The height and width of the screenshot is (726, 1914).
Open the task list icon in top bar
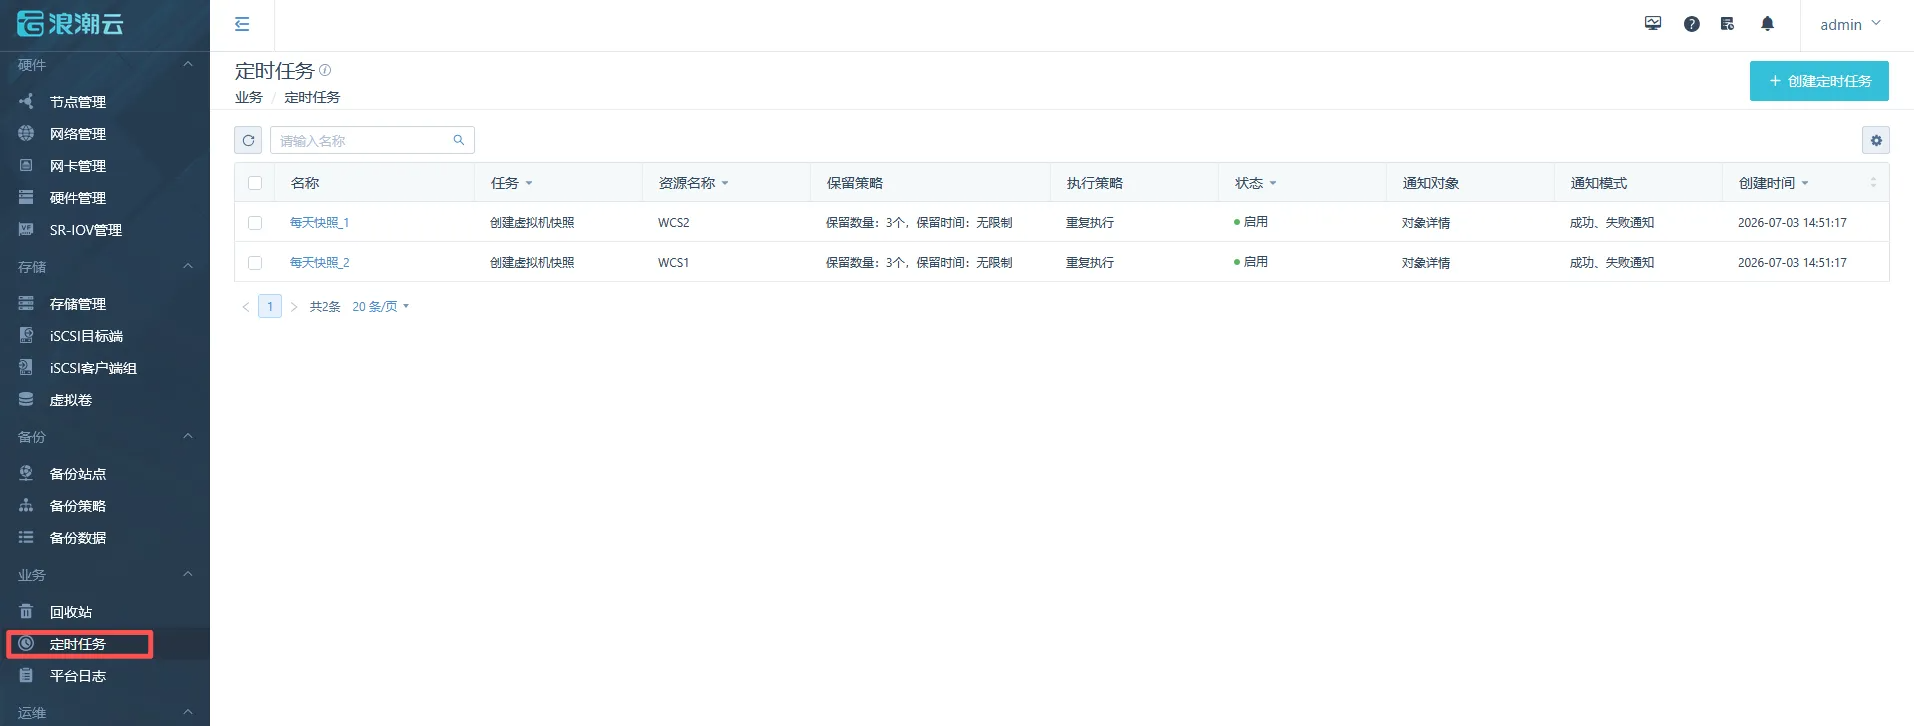[1727, 24]
